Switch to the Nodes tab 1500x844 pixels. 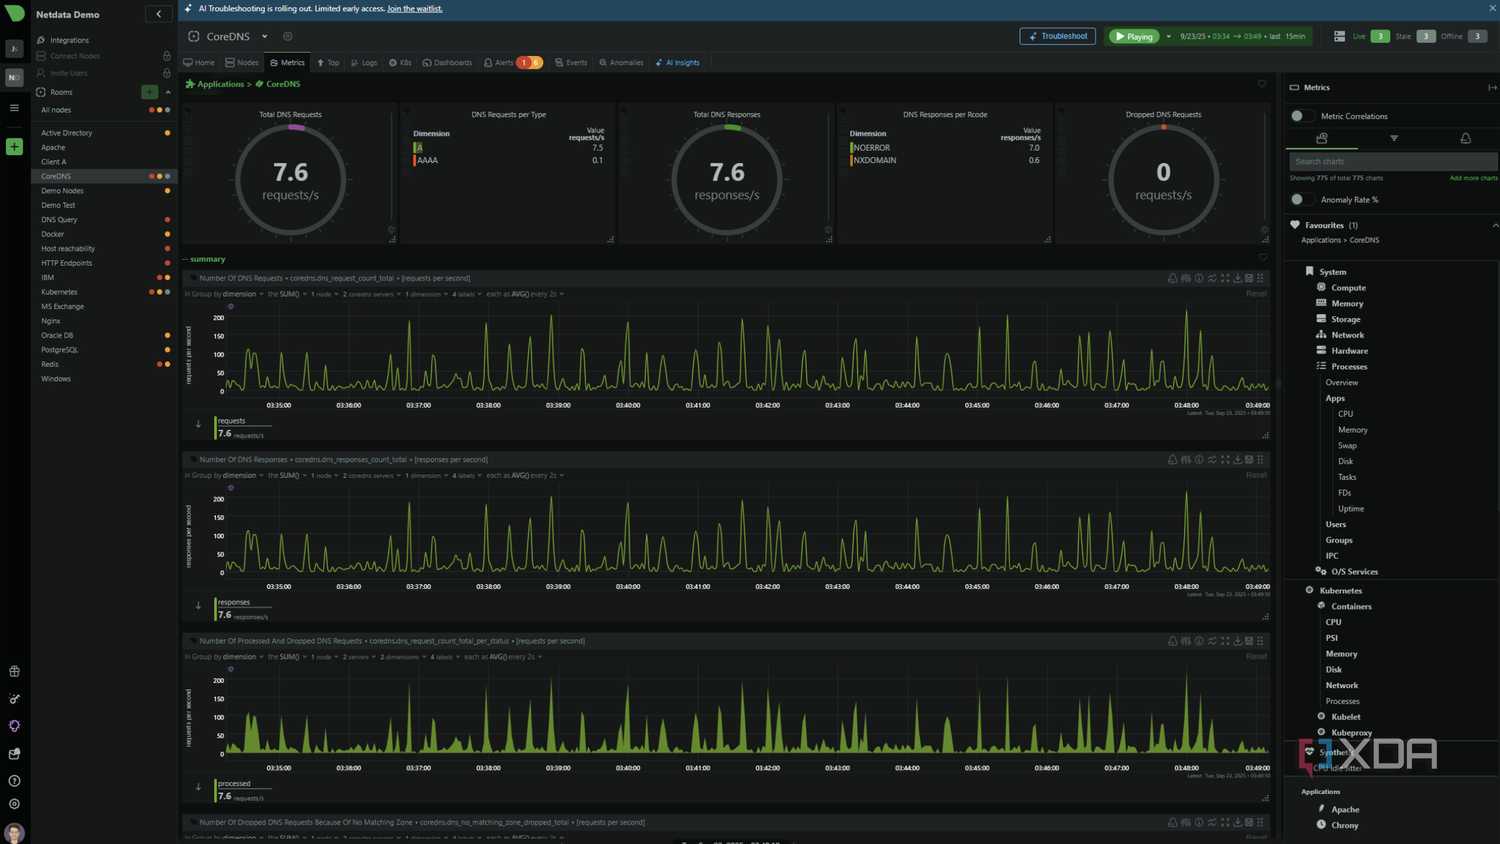click(242, 63)
